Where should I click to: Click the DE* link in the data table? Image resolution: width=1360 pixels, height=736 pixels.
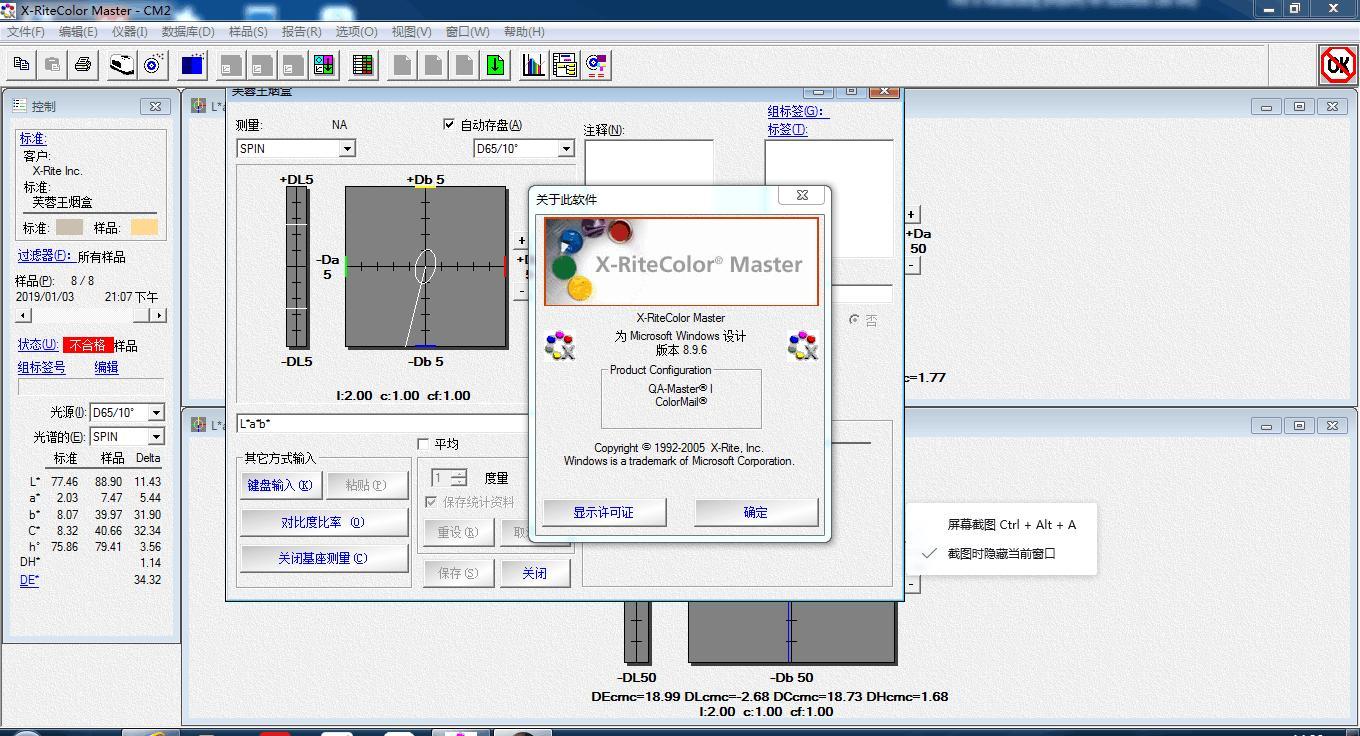(29, 580)
